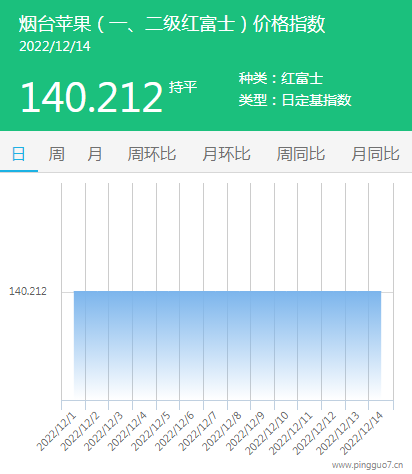The height and width of the screenshot is (474, 412).
Task: Select the 月环比 tab
Action: tap(226, 154)
